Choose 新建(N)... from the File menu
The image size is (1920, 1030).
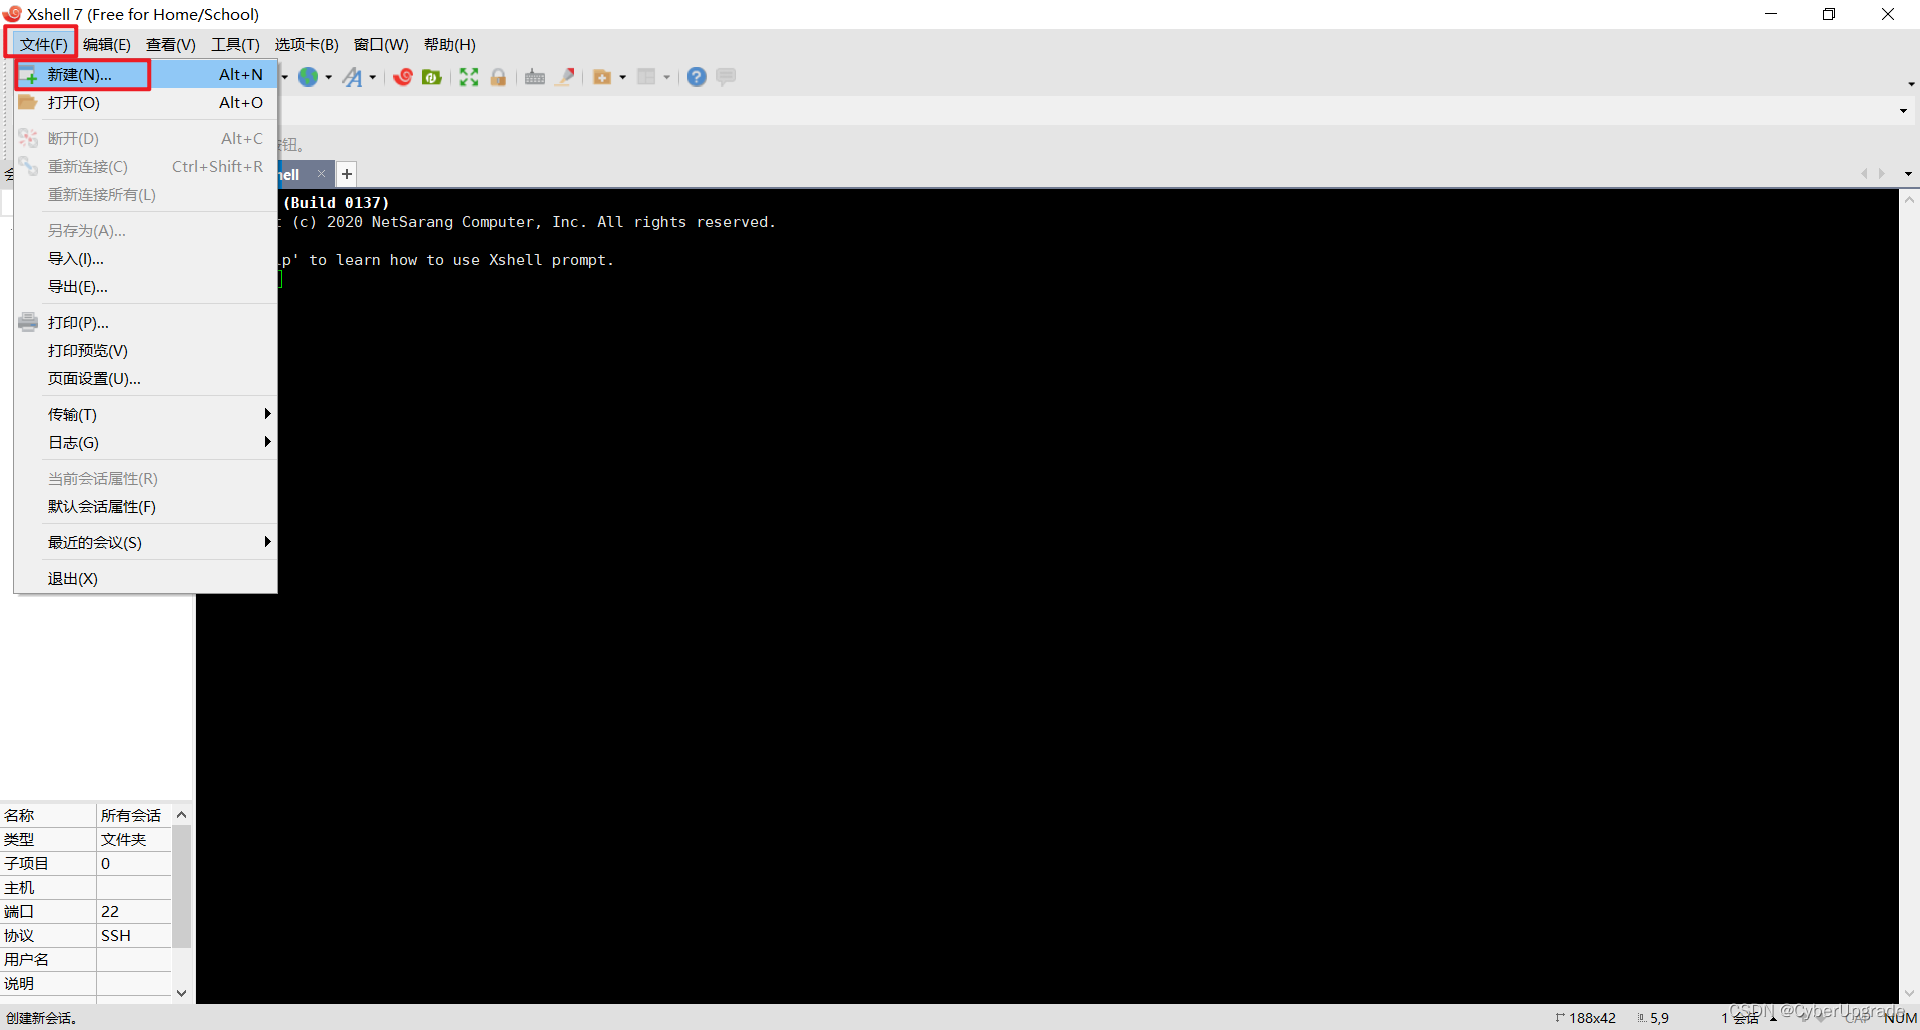(x=146, y=74)
